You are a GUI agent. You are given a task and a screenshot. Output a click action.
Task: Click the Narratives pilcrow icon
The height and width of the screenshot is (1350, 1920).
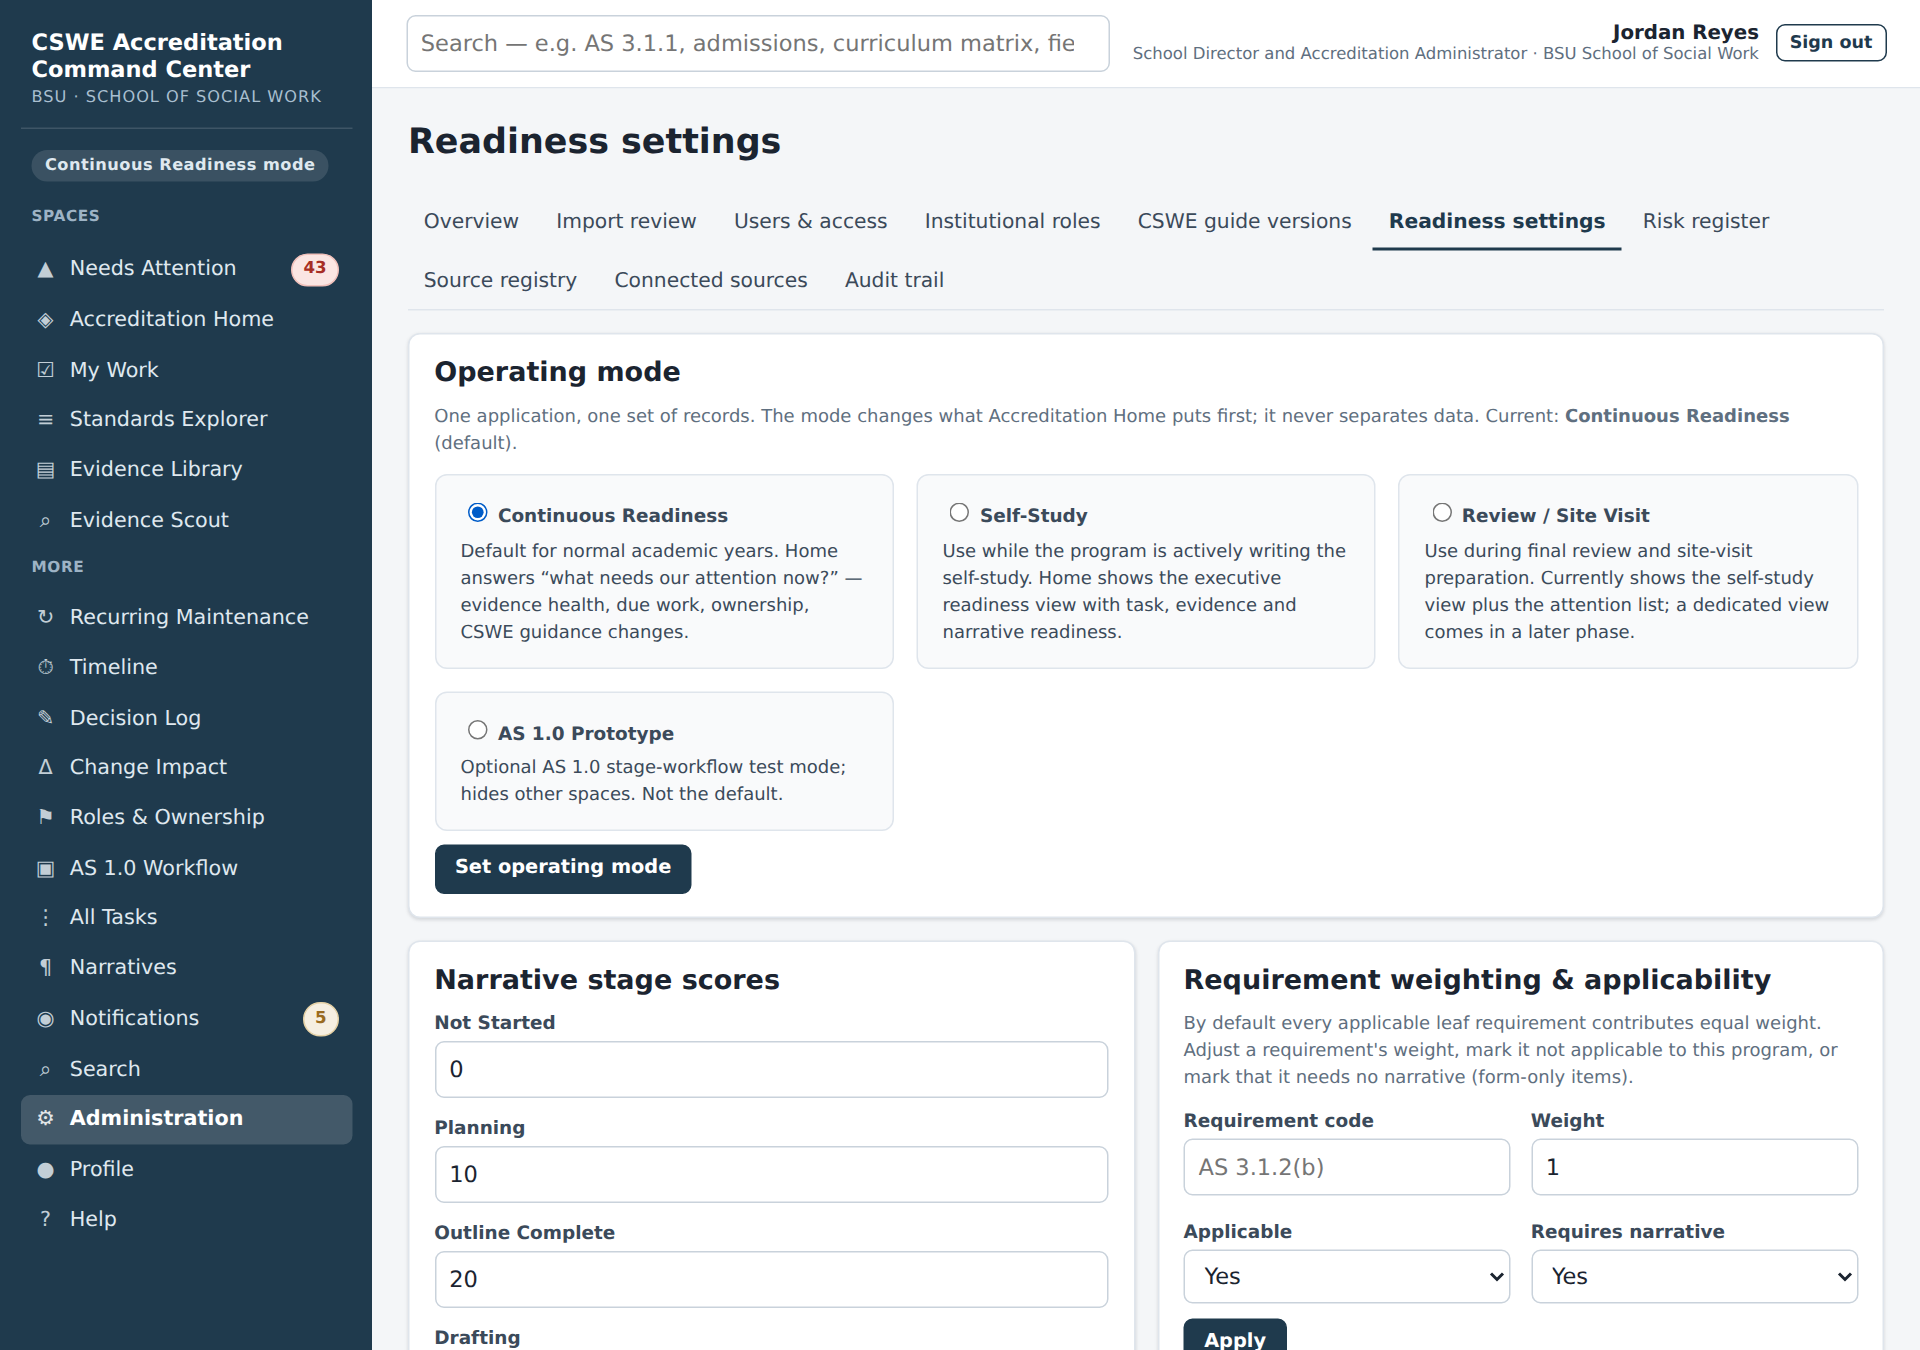(45, 967)
